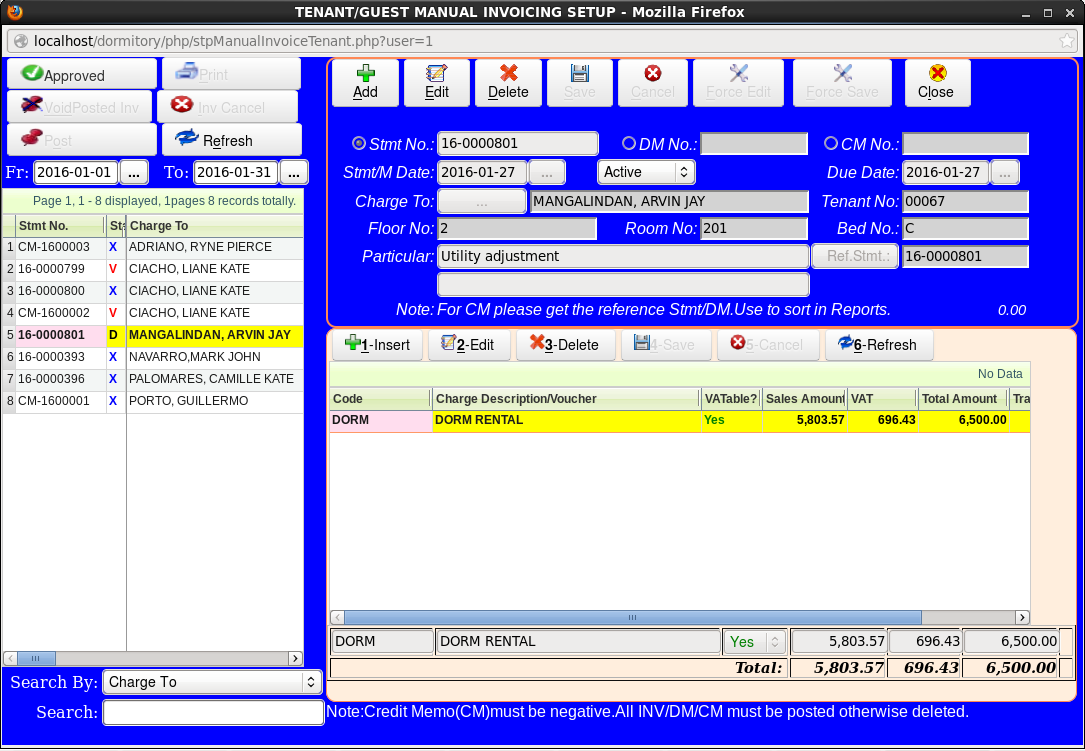Open the VATable Yes dropdown
This screenshot has height=751, width=1085.
tap(754, 642)
